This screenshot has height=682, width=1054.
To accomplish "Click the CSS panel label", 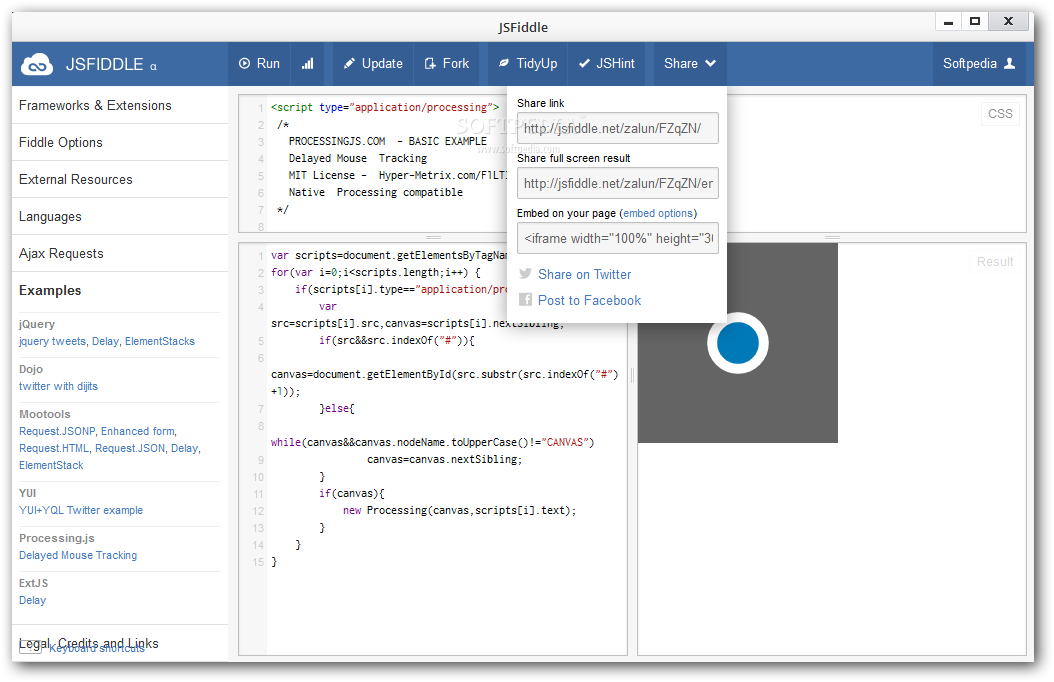I will [1000, 114].
